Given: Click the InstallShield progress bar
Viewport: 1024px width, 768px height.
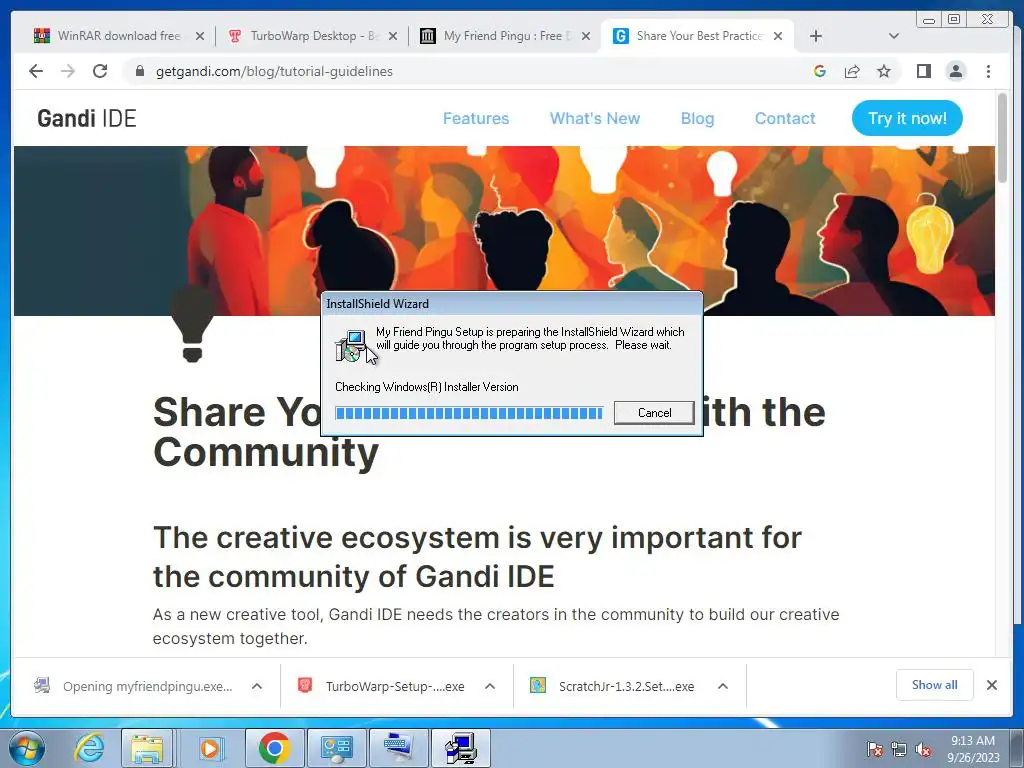Looking at the screenshot, I should (x=468, y=413).
